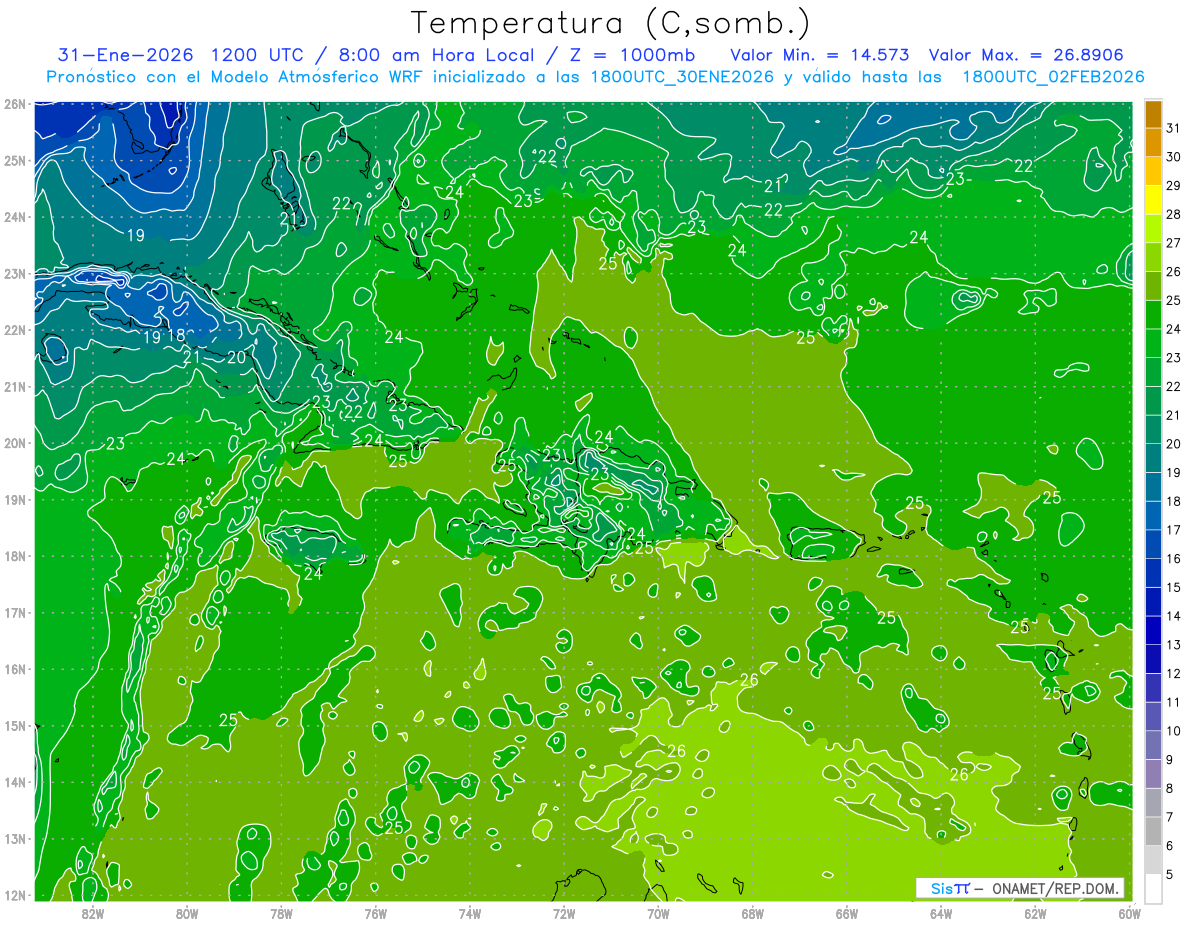1200x927 pixels.
Task: Click the gray legend band between 6 and 7
Action: tap(1153, 832)
